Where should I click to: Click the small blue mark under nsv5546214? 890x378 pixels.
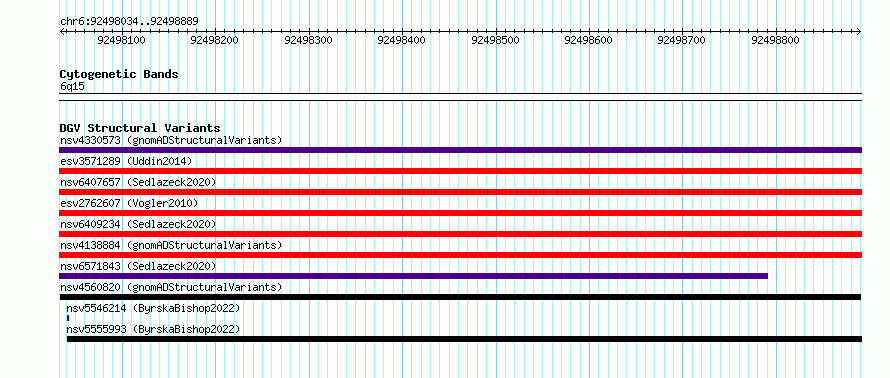[x=68, y=318]
